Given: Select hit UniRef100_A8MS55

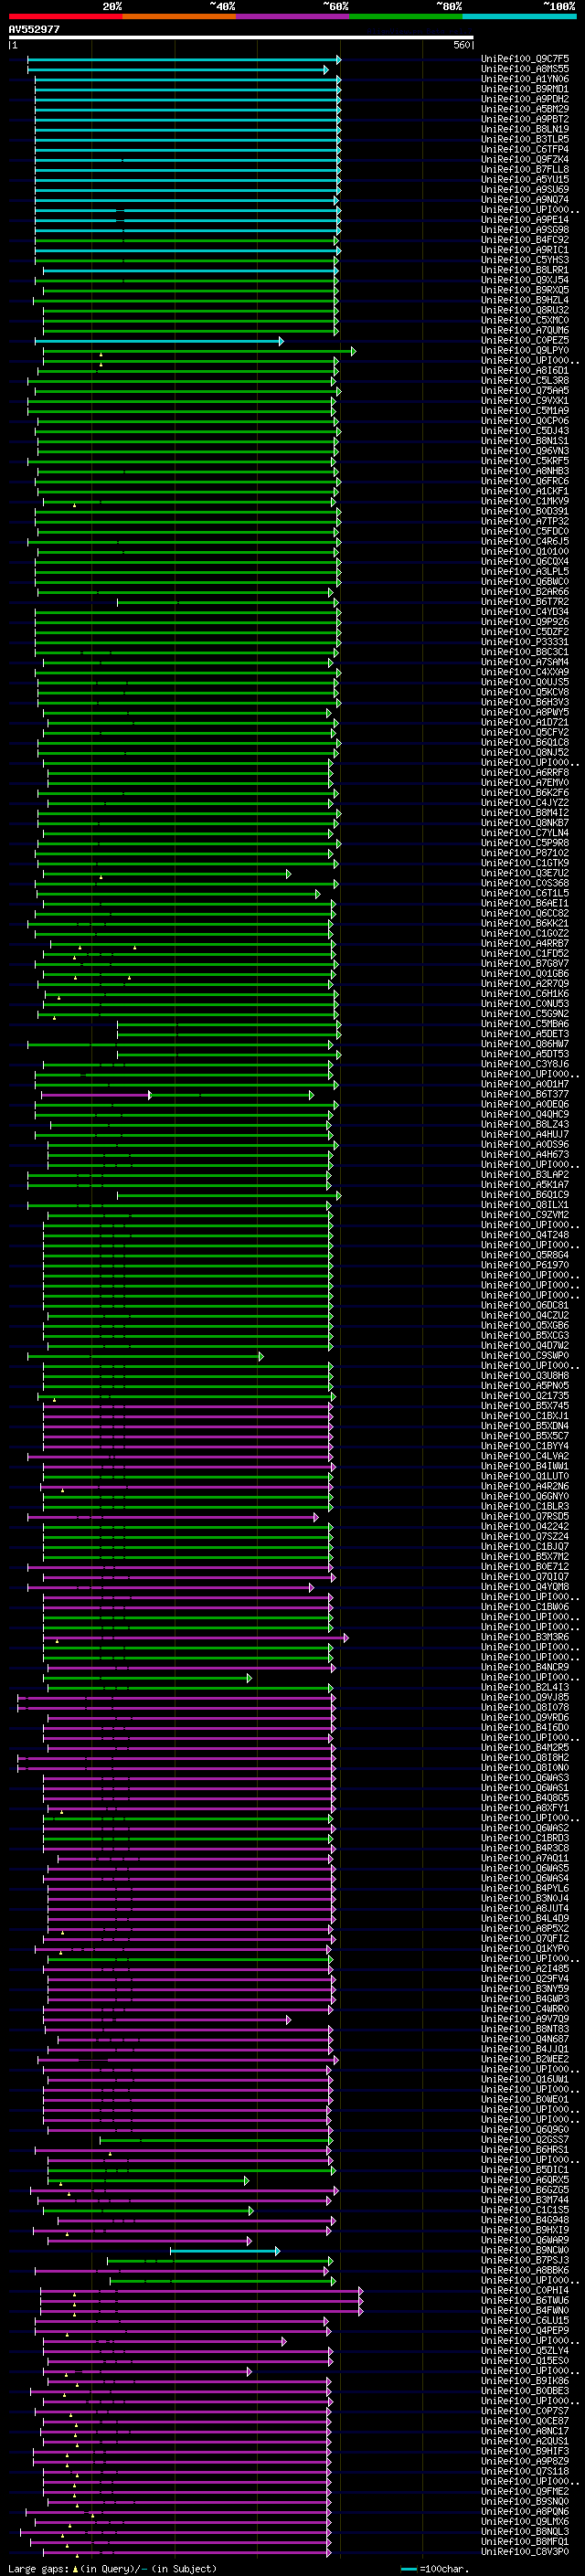Looking at the screenshot, I should (525, 69).
